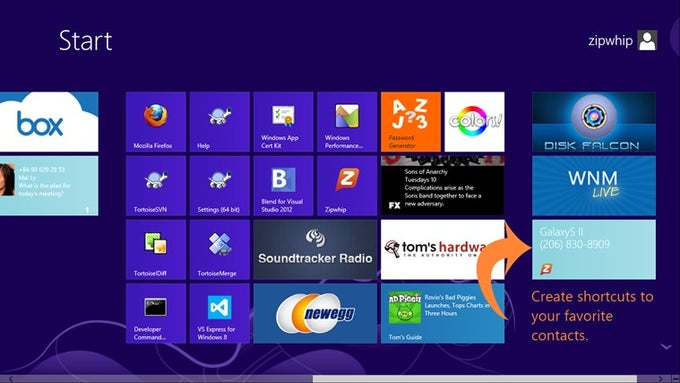Screen dimensions: 680x383
Task: Open the Newegg tile
Action: click(x=315, y=313)
